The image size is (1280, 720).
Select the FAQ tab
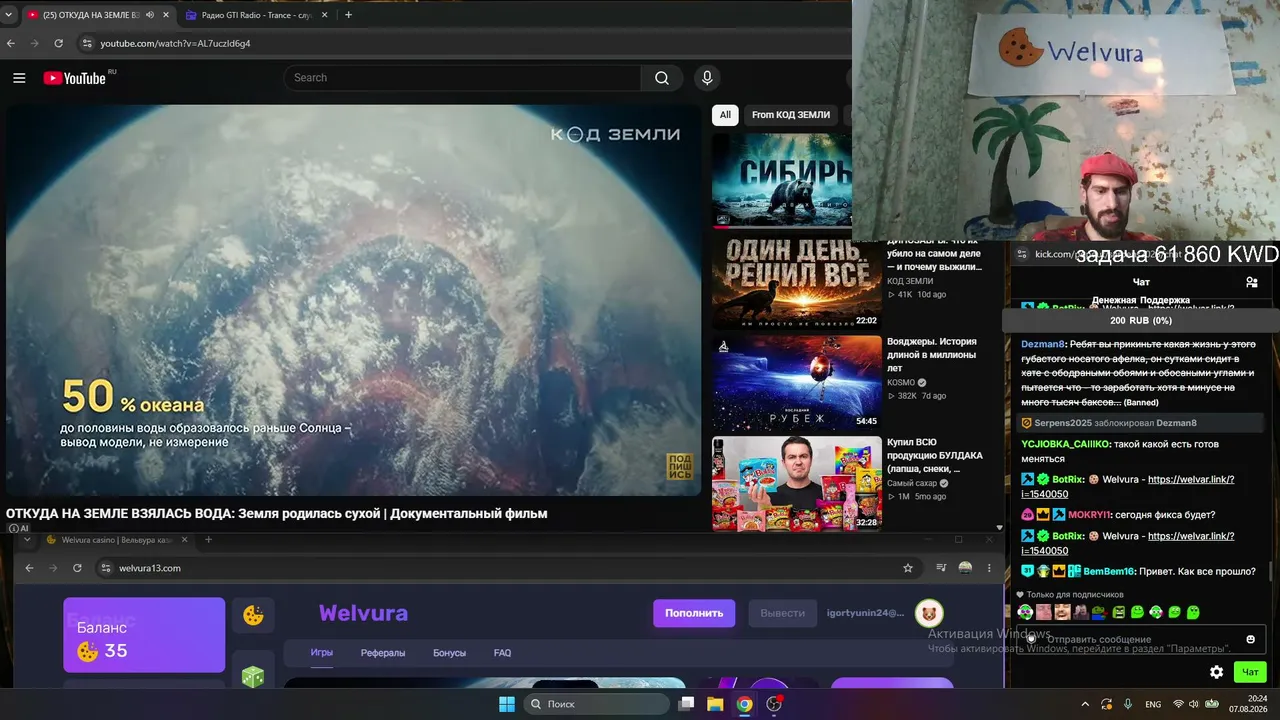[x=502, y=653]
